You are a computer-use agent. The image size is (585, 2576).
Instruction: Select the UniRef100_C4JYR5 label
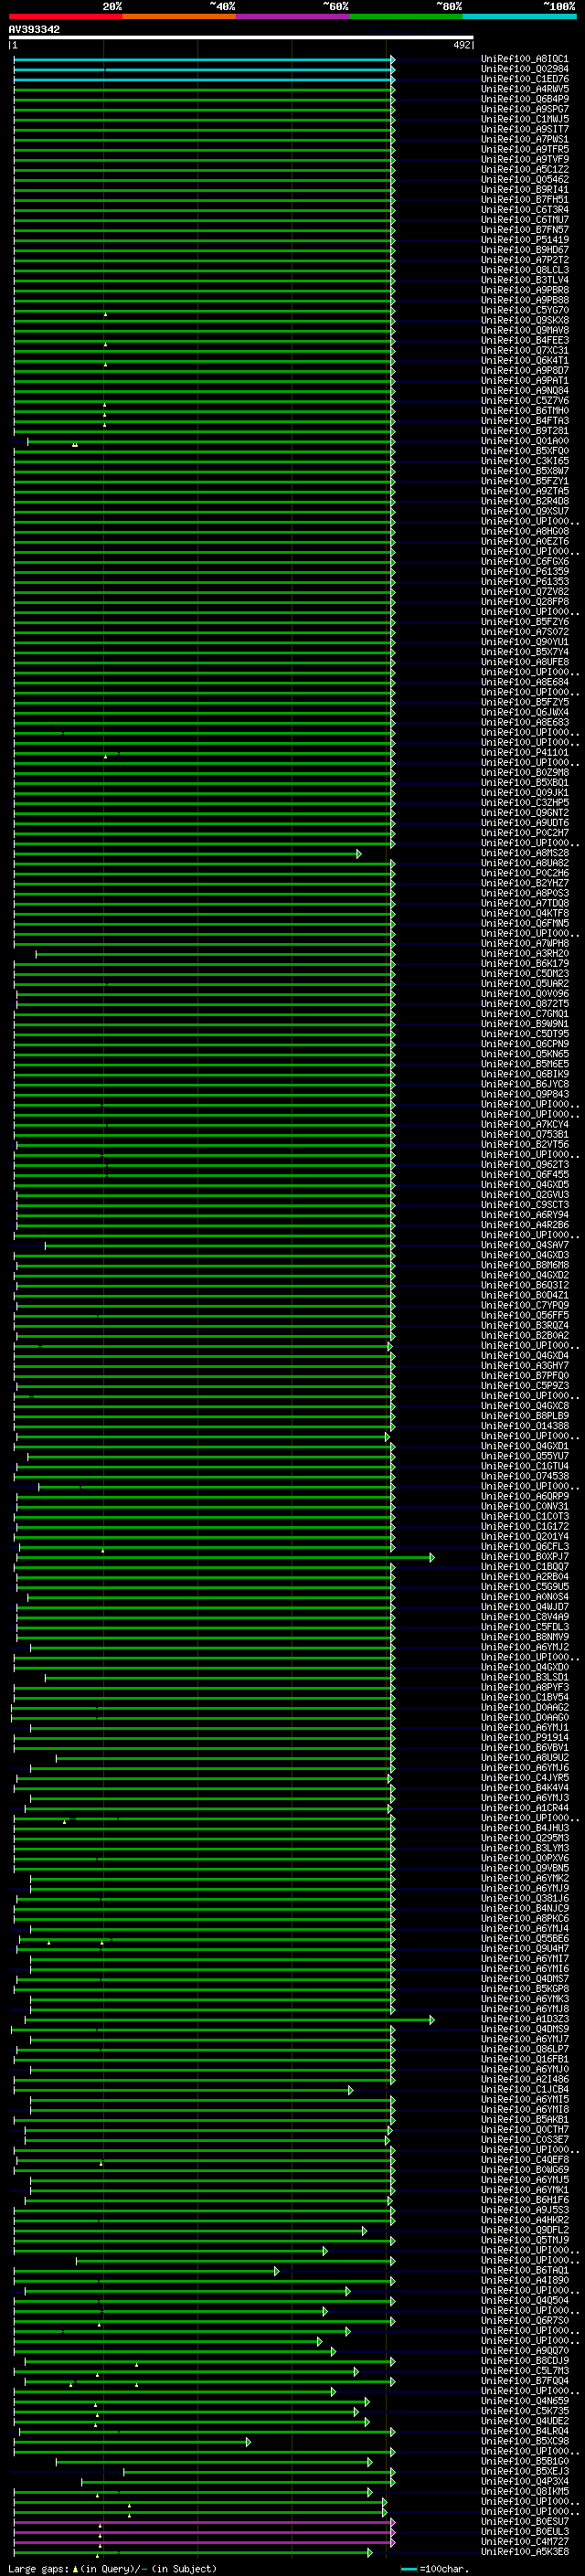(525, 1777)
